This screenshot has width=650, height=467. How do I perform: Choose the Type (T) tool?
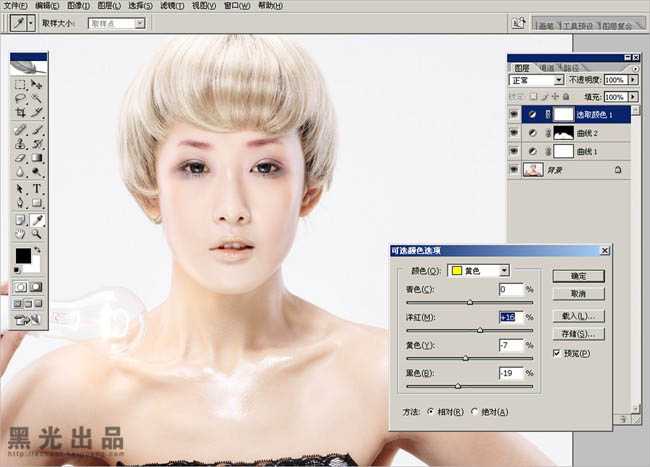click(x=37, y=188)
